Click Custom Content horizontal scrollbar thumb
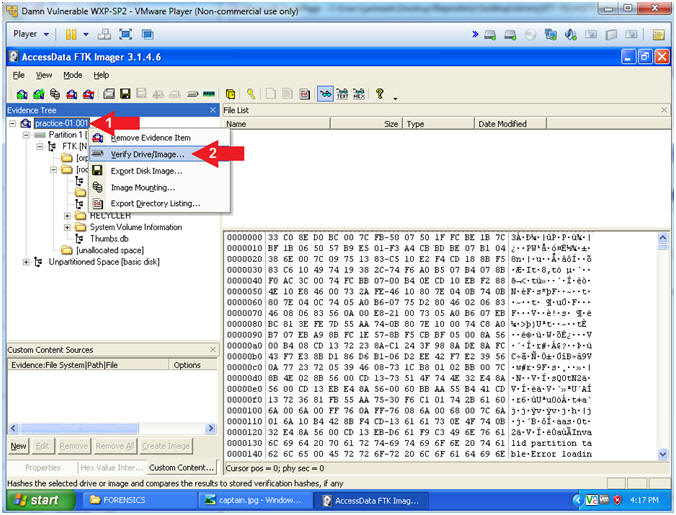 (x=79, y=428)
